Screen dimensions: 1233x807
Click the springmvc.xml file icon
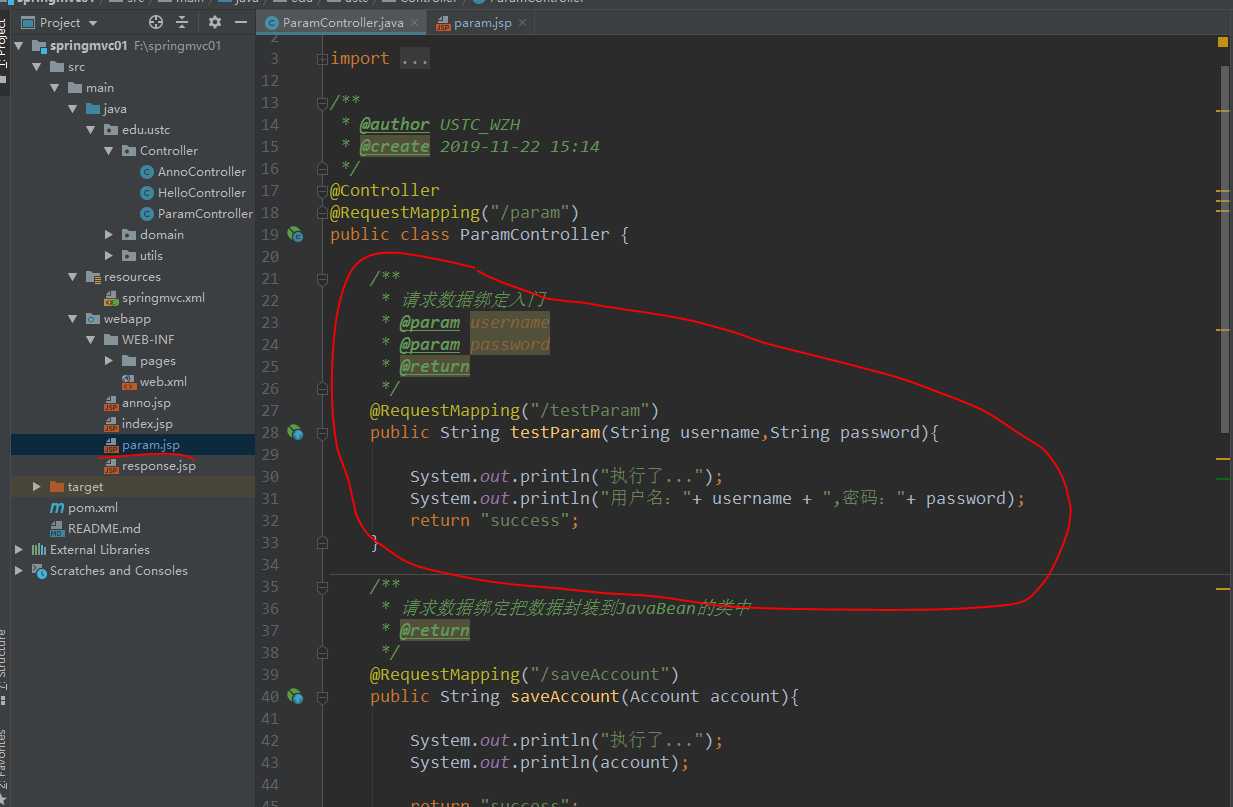click(x=112, y=298)
